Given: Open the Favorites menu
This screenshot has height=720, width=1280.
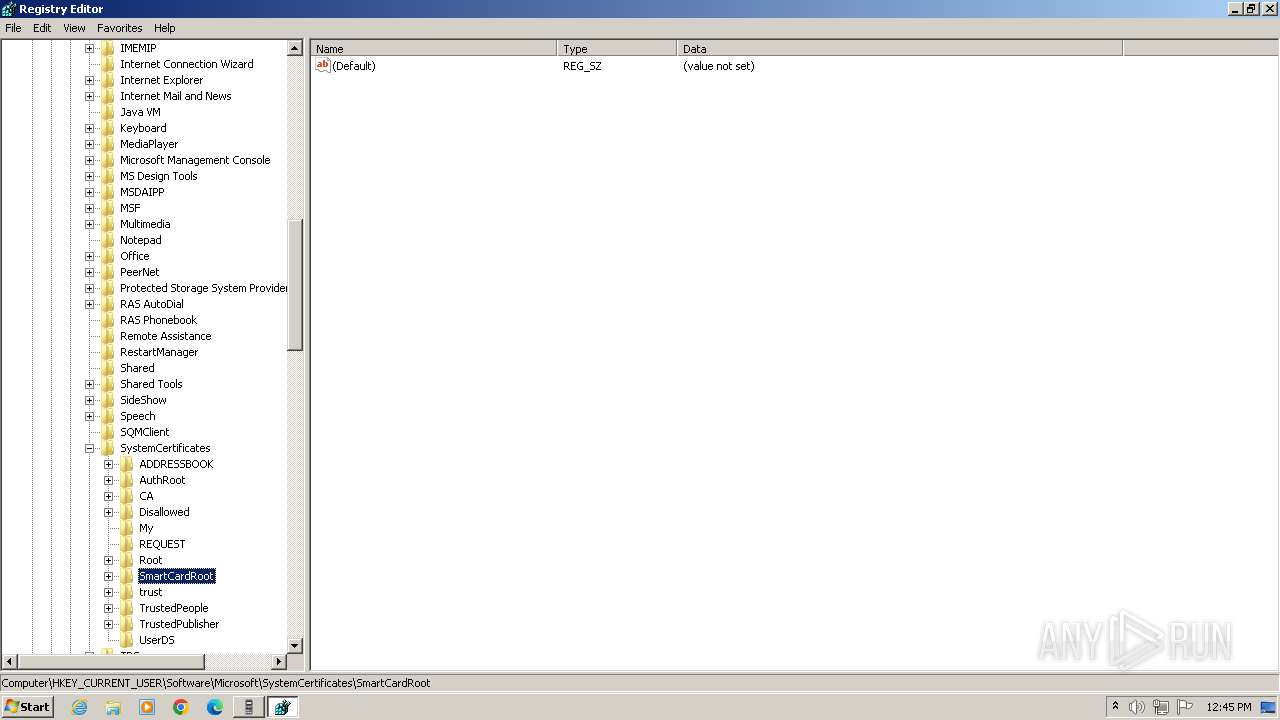Looking at the screenshot, I should [119, 28].
